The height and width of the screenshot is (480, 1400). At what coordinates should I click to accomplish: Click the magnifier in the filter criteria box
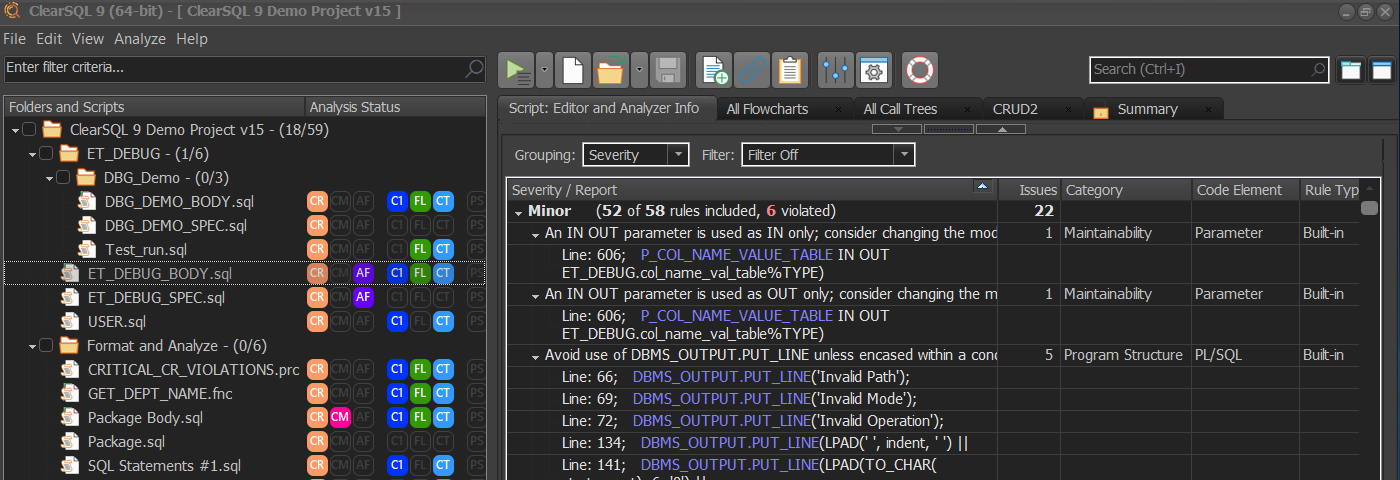tap(476, 68)
